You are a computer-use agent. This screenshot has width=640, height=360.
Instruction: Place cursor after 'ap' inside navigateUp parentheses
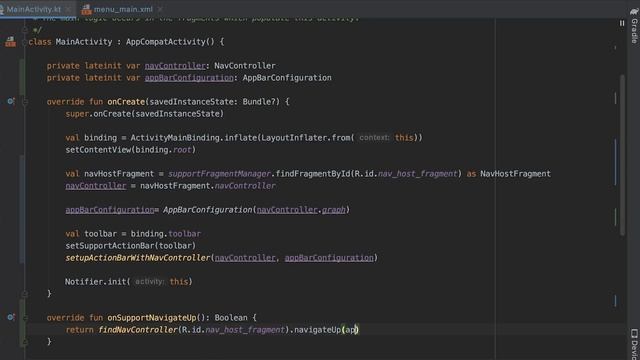click(x=356, y=330)
